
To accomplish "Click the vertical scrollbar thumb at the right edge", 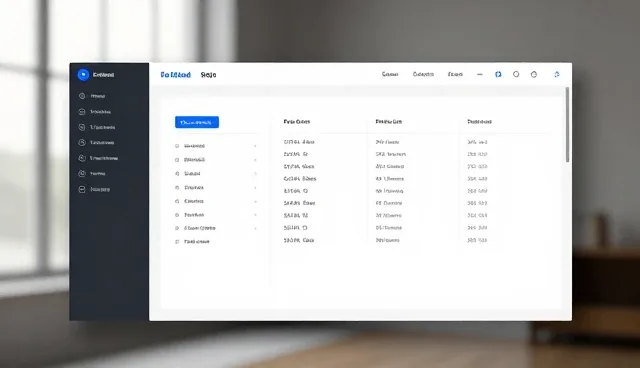I will click(x=567, y=125).
